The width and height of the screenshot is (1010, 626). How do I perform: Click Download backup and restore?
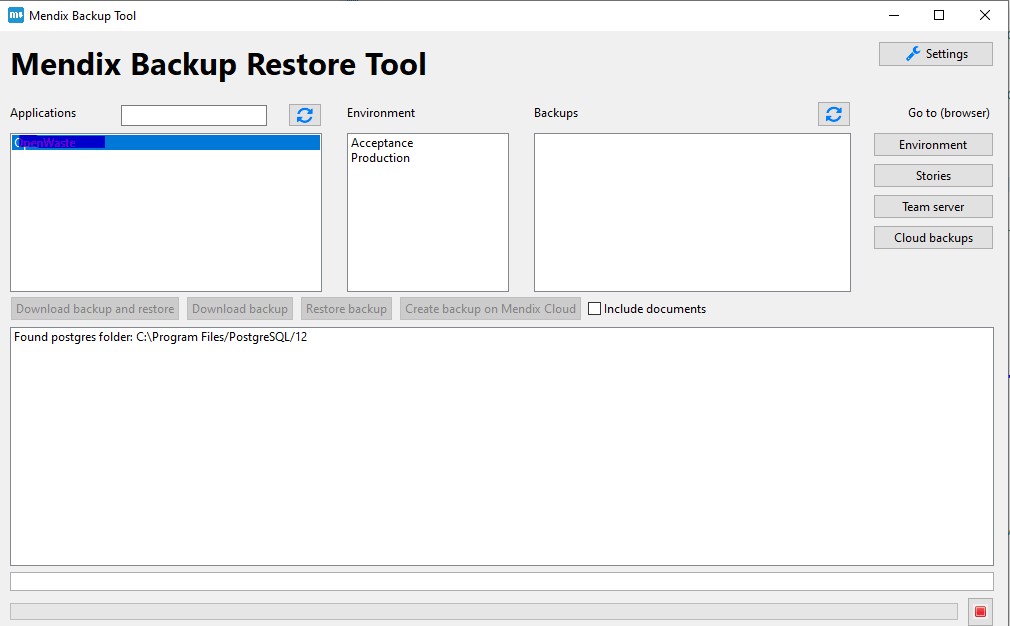[x=95, y=308]
